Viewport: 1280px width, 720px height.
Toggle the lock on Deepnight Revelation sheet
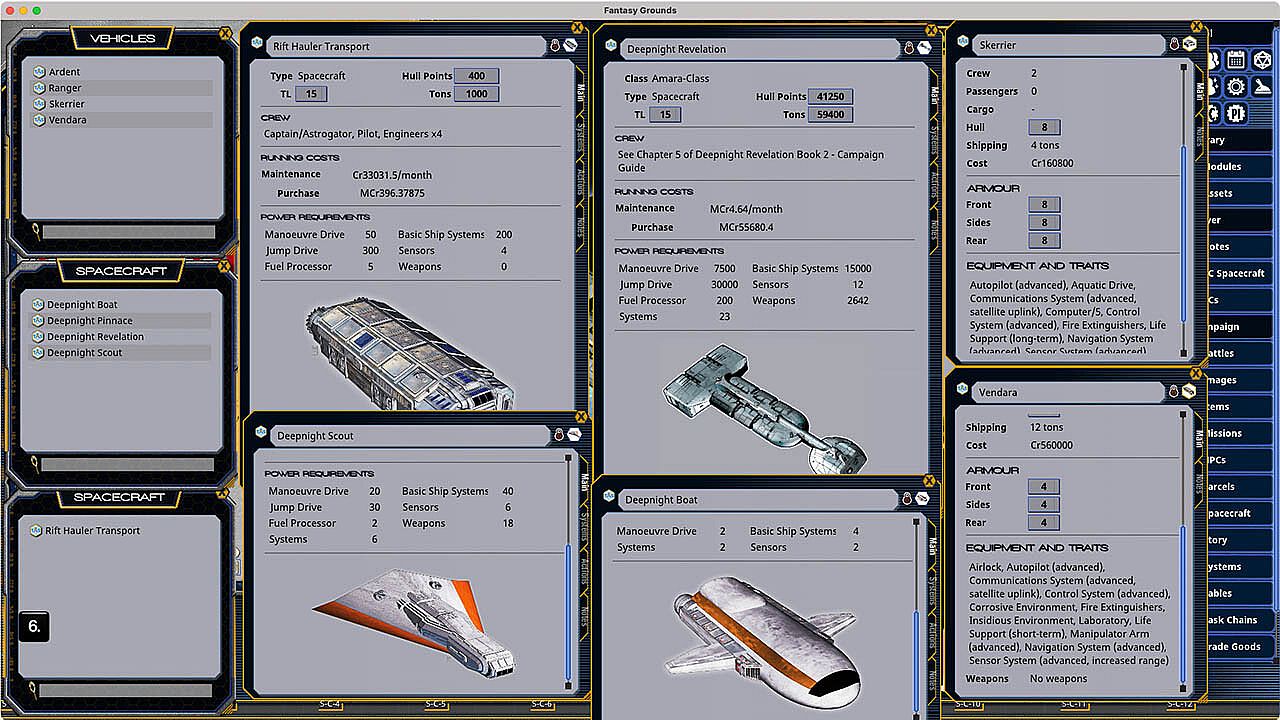pos(909,48)
